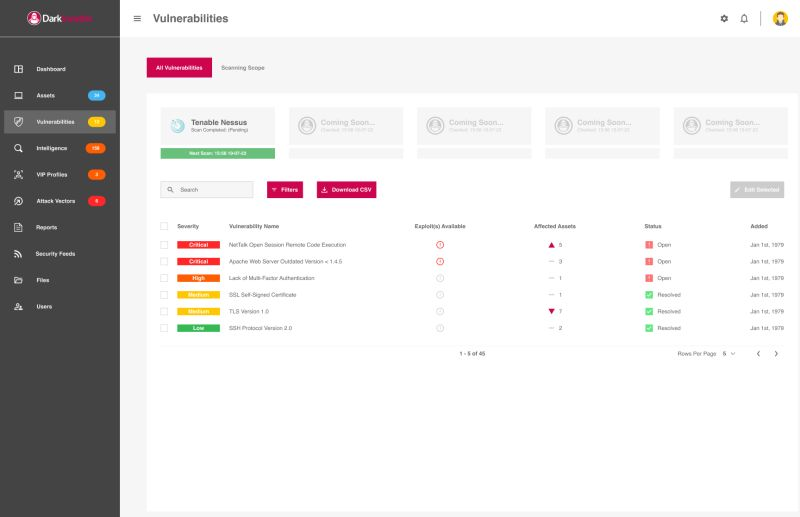800x517 pixels.
Task: Switch to All Vulnerabilities tab
Action: click(179, 67)
